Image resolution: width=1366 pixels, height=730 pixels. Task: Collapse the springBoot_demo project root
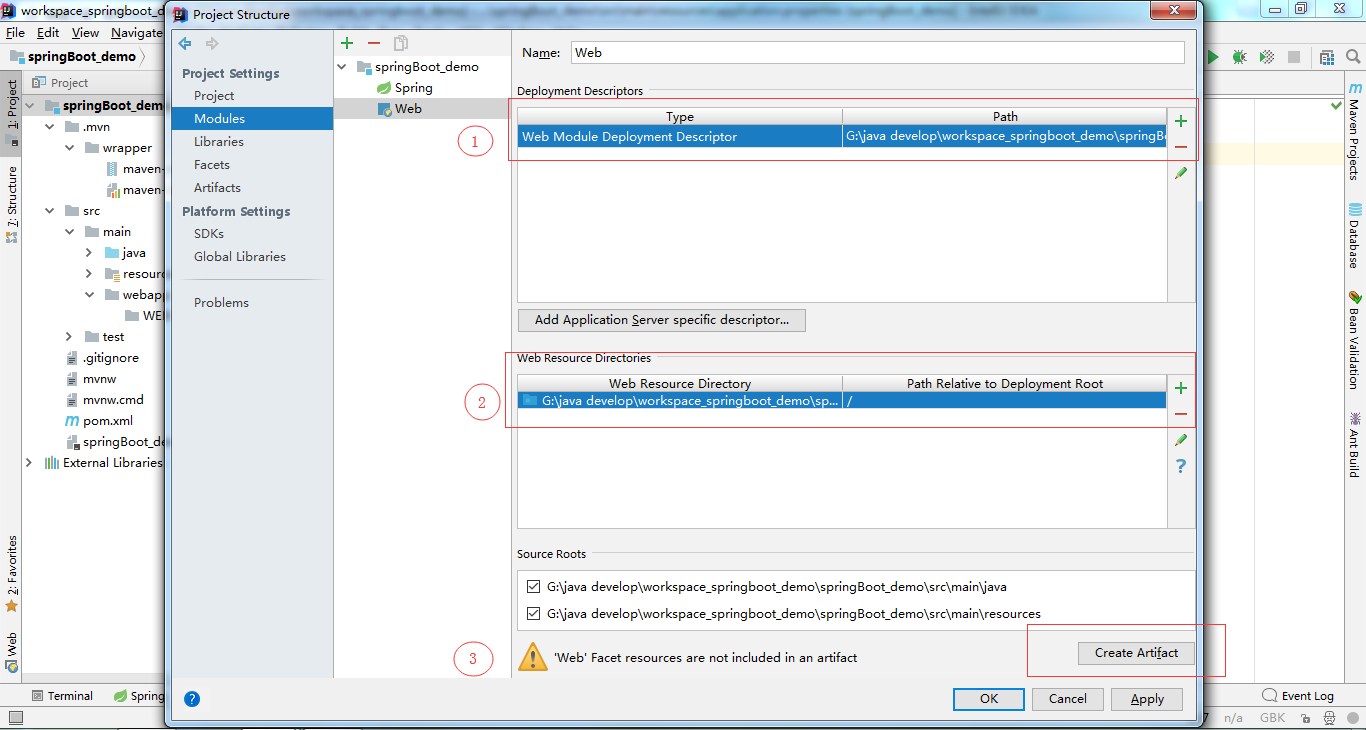pos(29,105)
